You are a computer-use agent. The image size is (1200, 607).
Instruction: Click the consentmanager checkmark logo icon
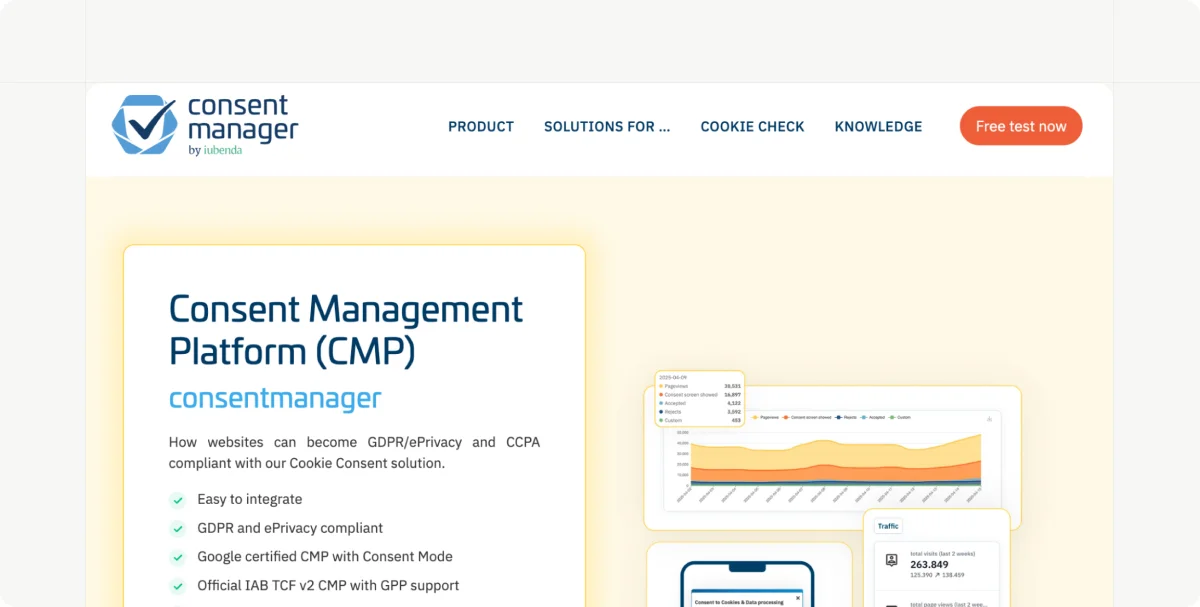(144, 125)
